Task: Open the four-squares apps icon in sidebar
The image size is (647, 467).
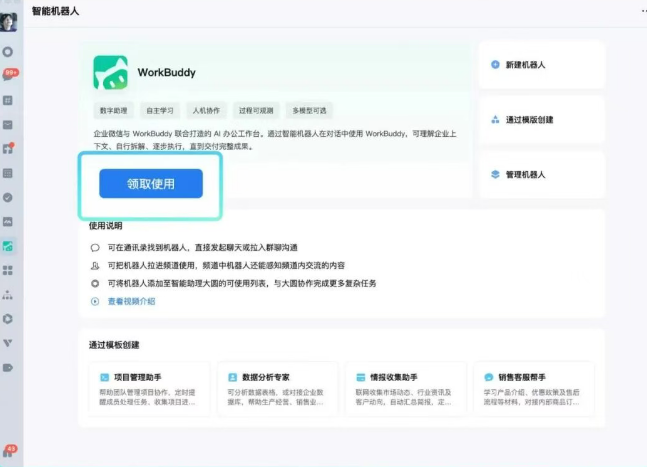Action: tap(7, 271)
